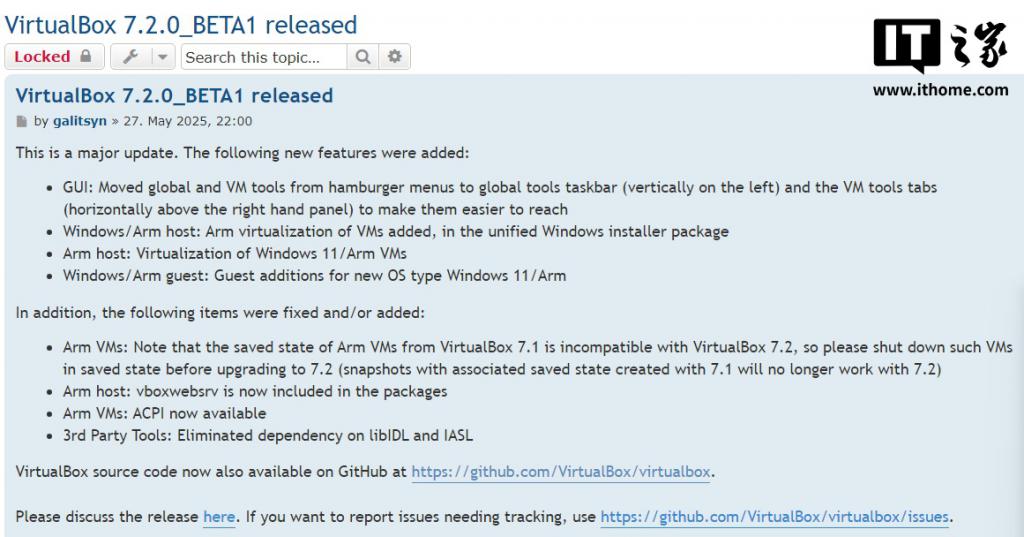
Task: Click the wrench topic tools icon
Action: pyautogui.click(x=131, y=57)
